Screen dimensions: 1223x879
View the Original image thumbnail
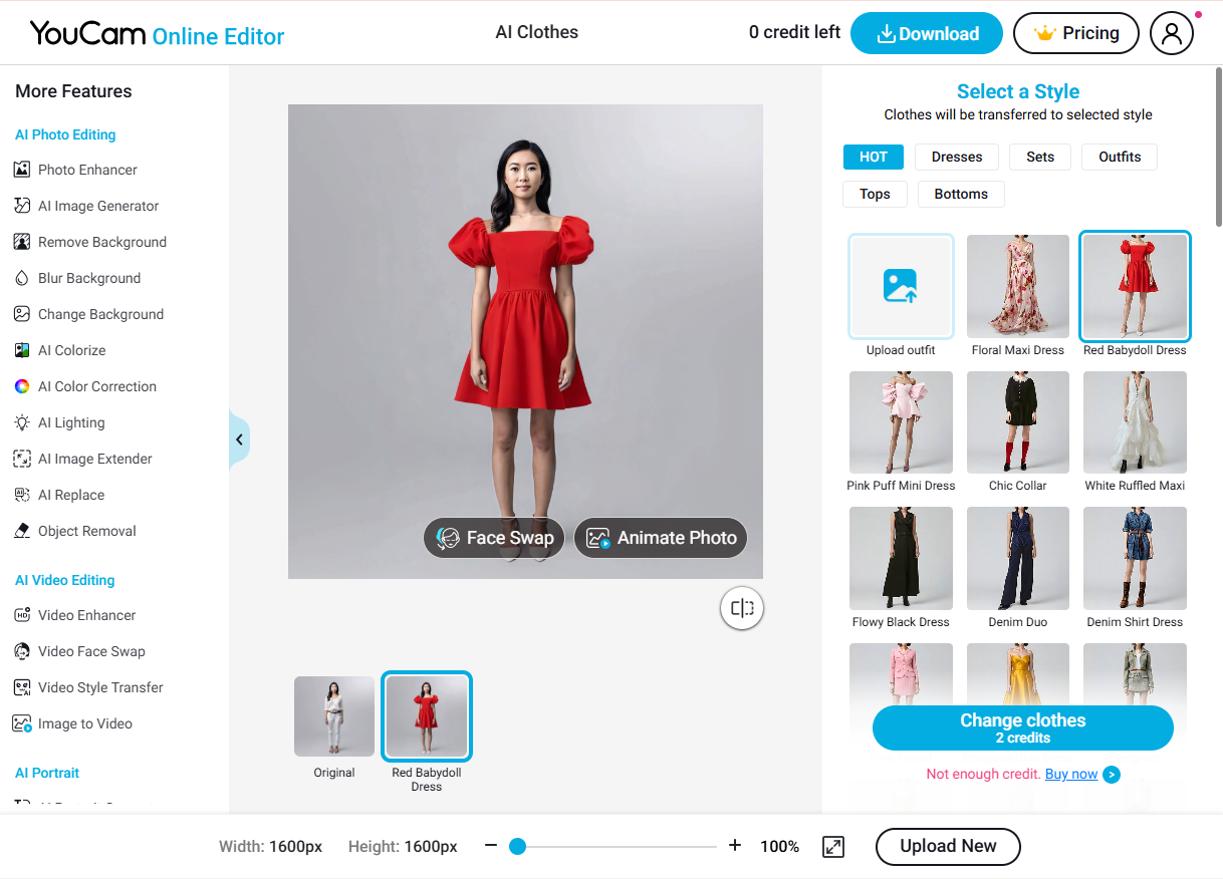click(x=334, y=716)
